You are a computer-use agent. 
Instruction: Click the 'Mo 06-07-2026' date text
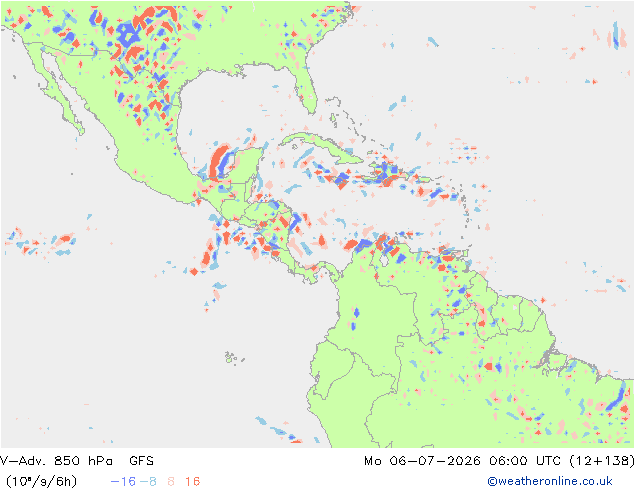pos(422,460)
